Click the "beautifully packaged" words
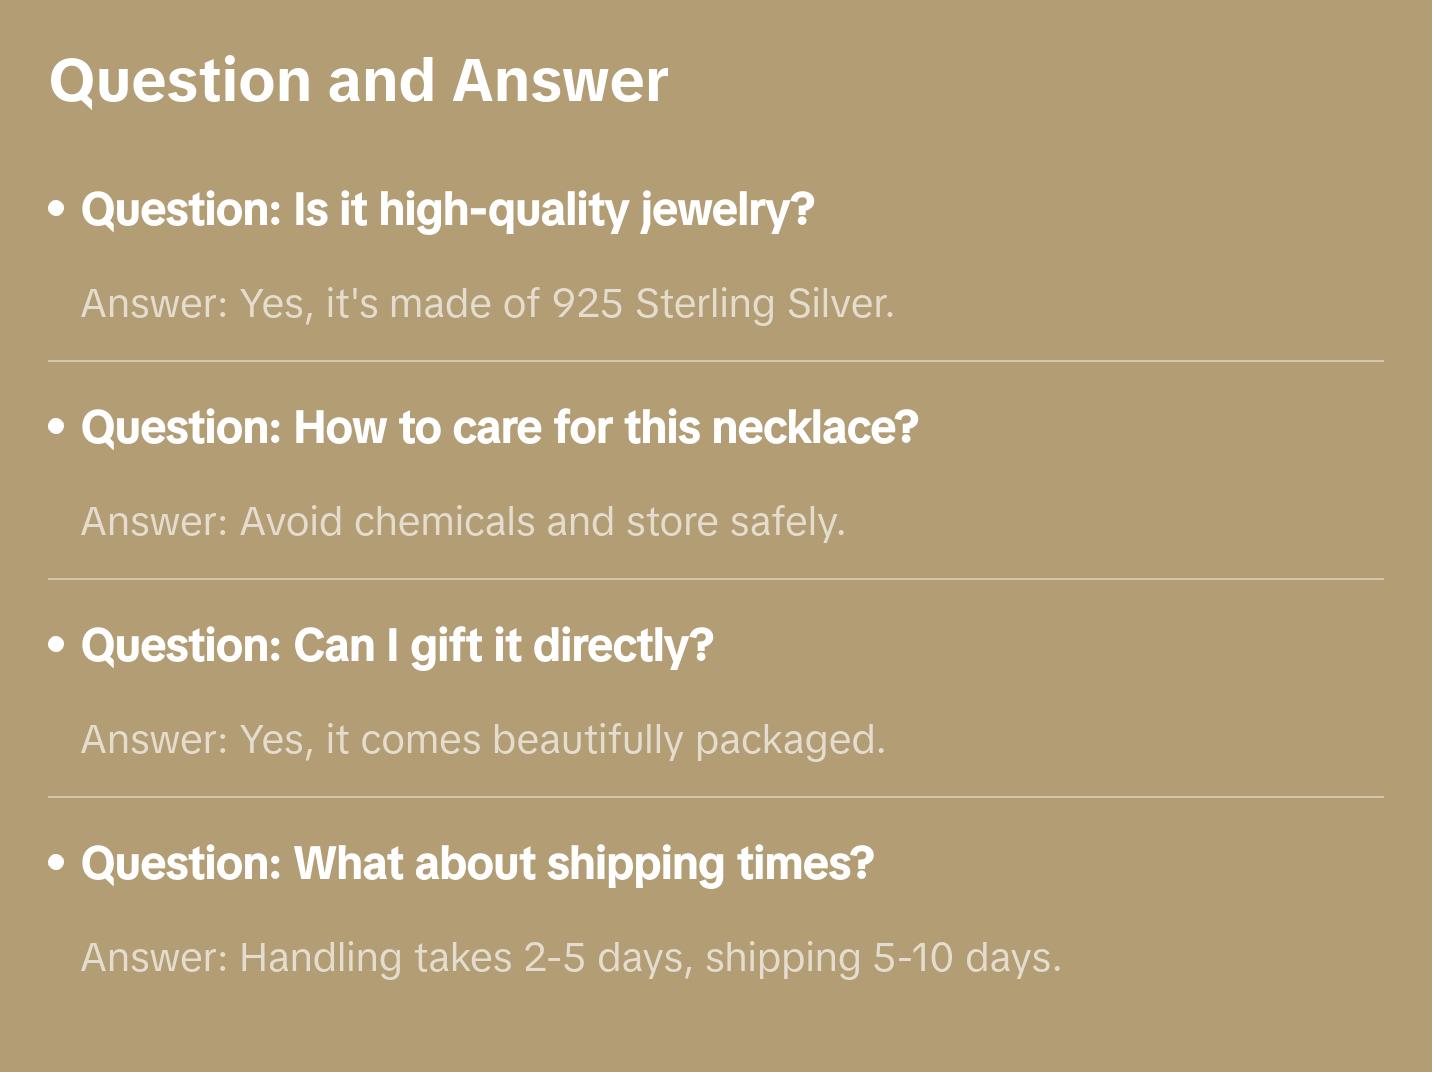1432x1072 pixels. pos(688,740)
